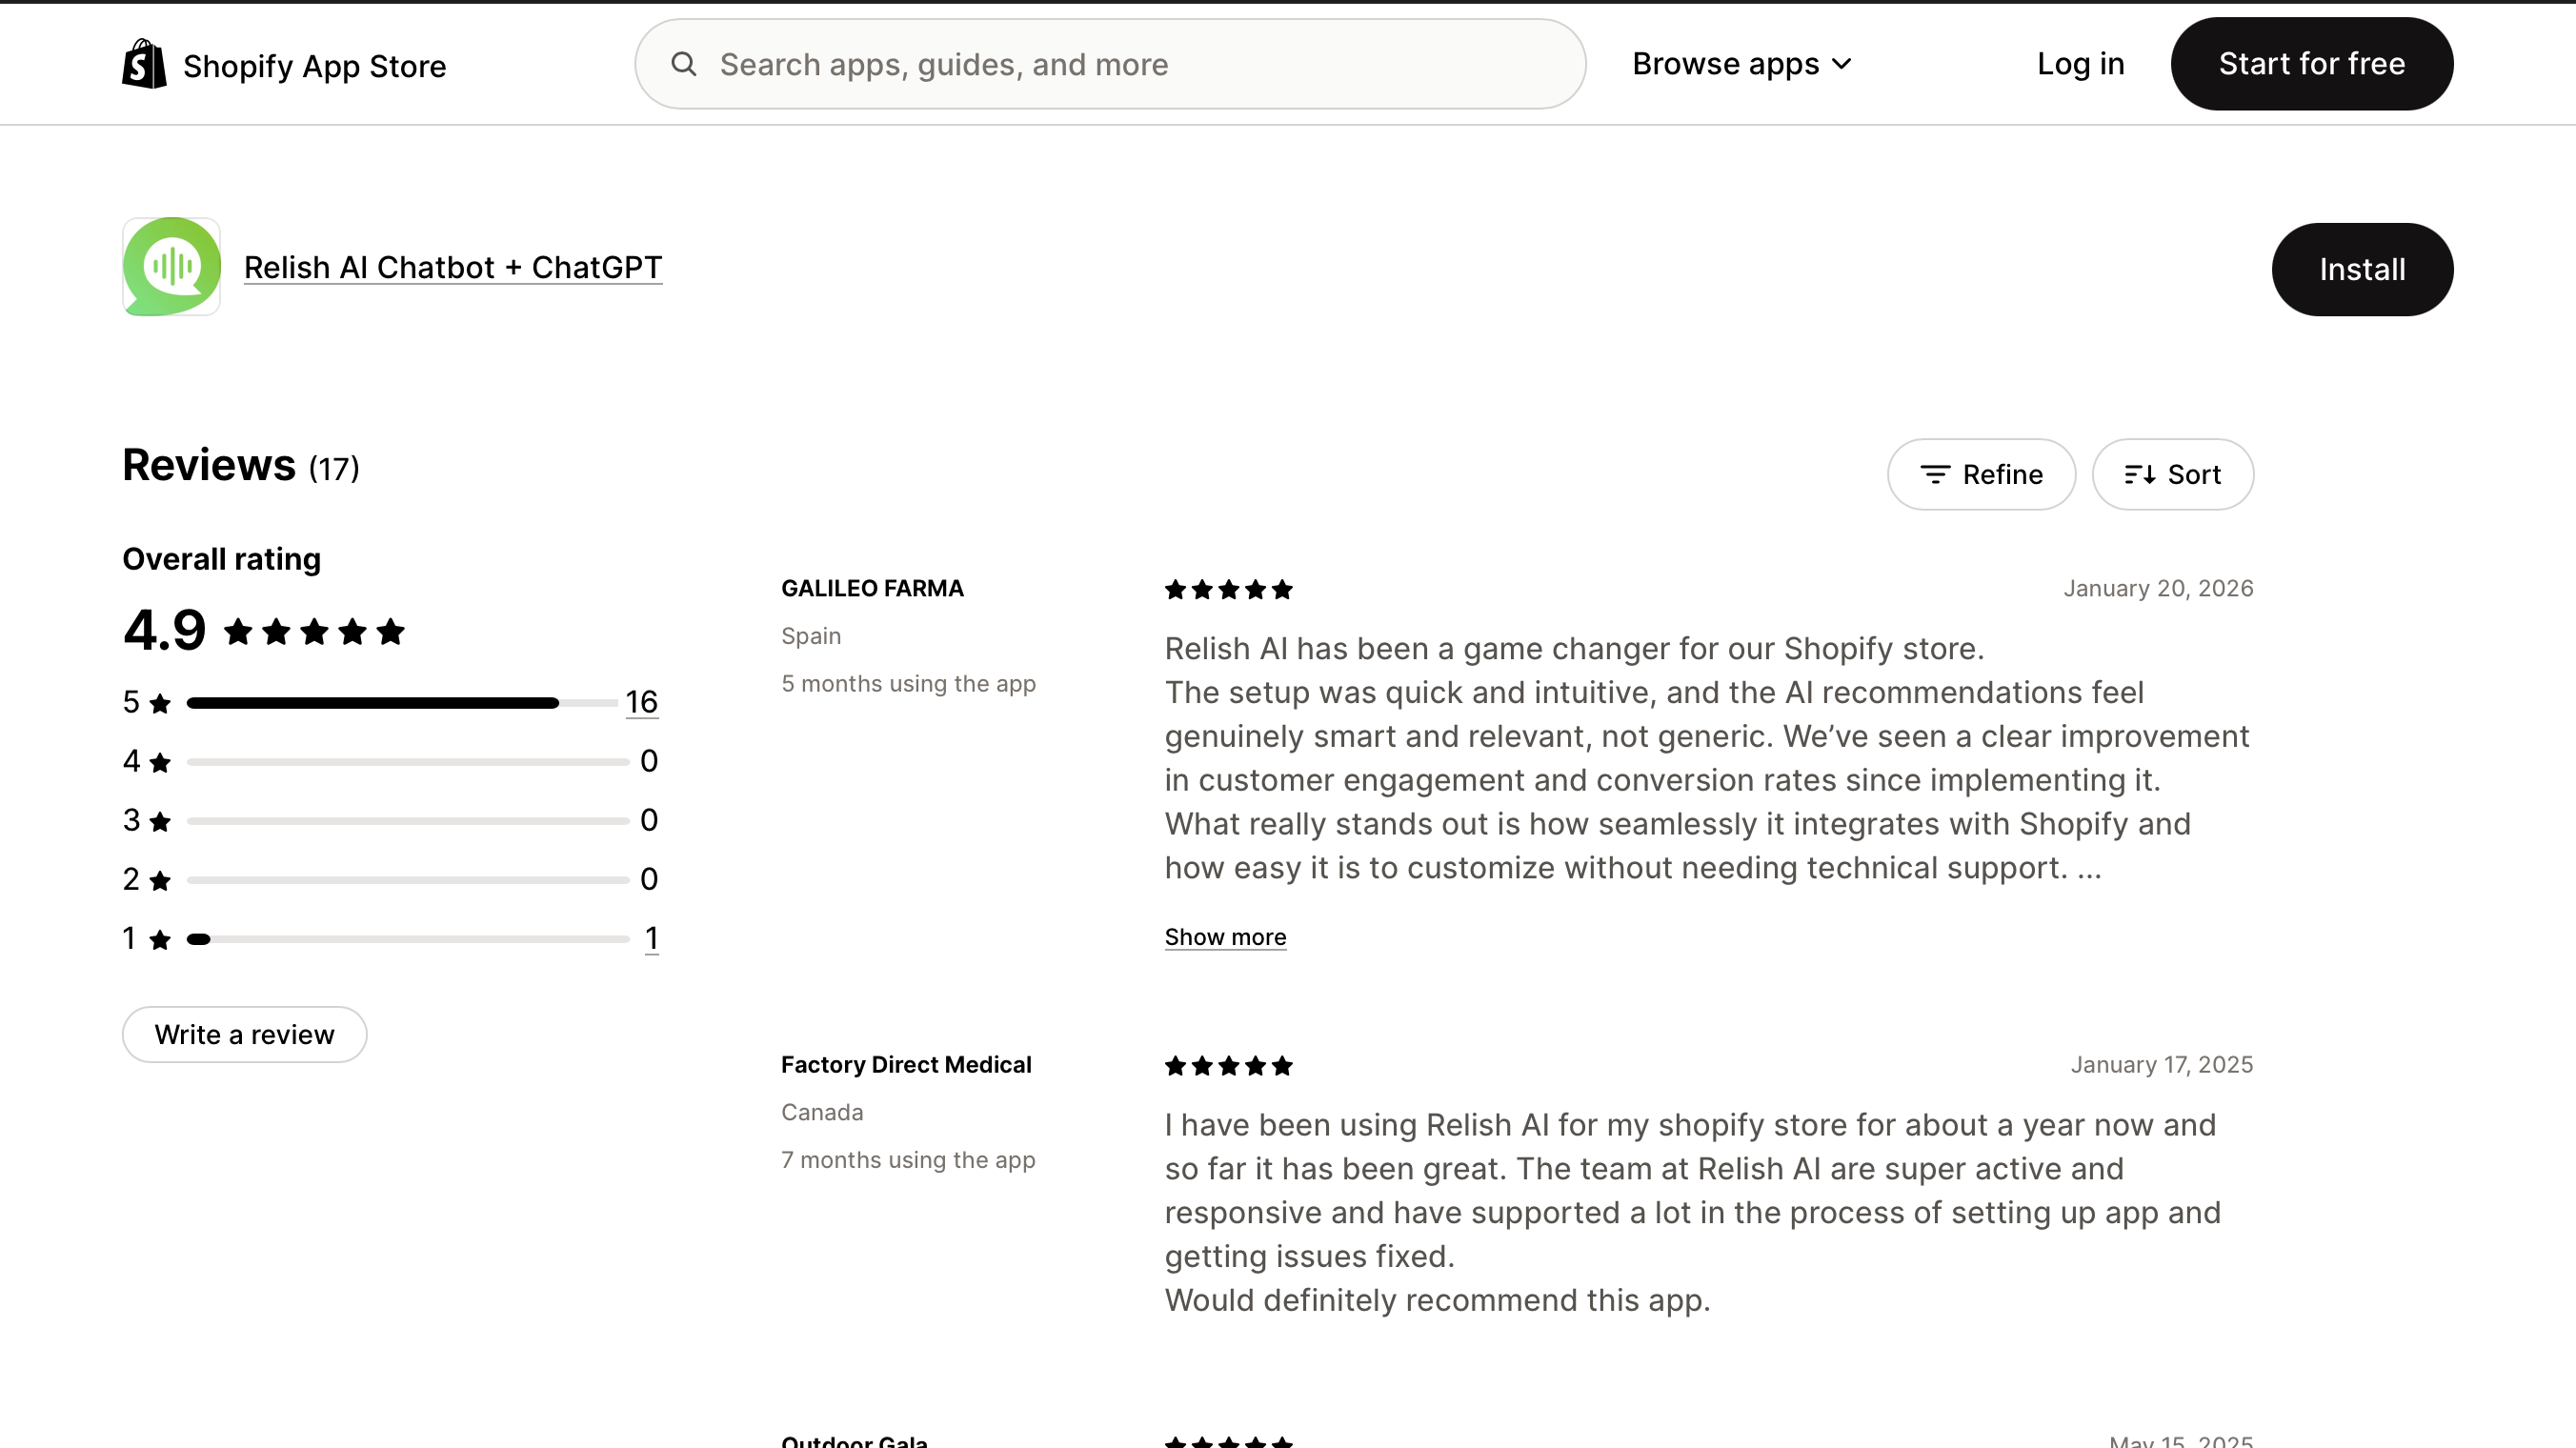Viewport: 2576px width, 1448px height.
Task: Open the Refine filter panel
Action: (x=1980, y=474)
